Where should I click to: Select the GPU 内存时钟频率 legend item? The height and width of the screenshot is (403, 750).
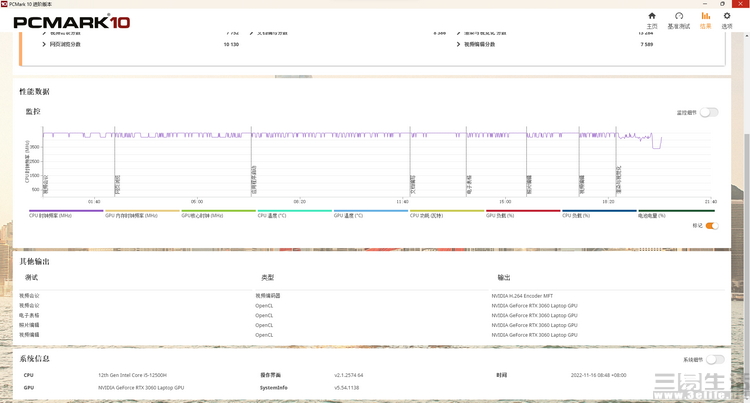(x=132, y=215)
